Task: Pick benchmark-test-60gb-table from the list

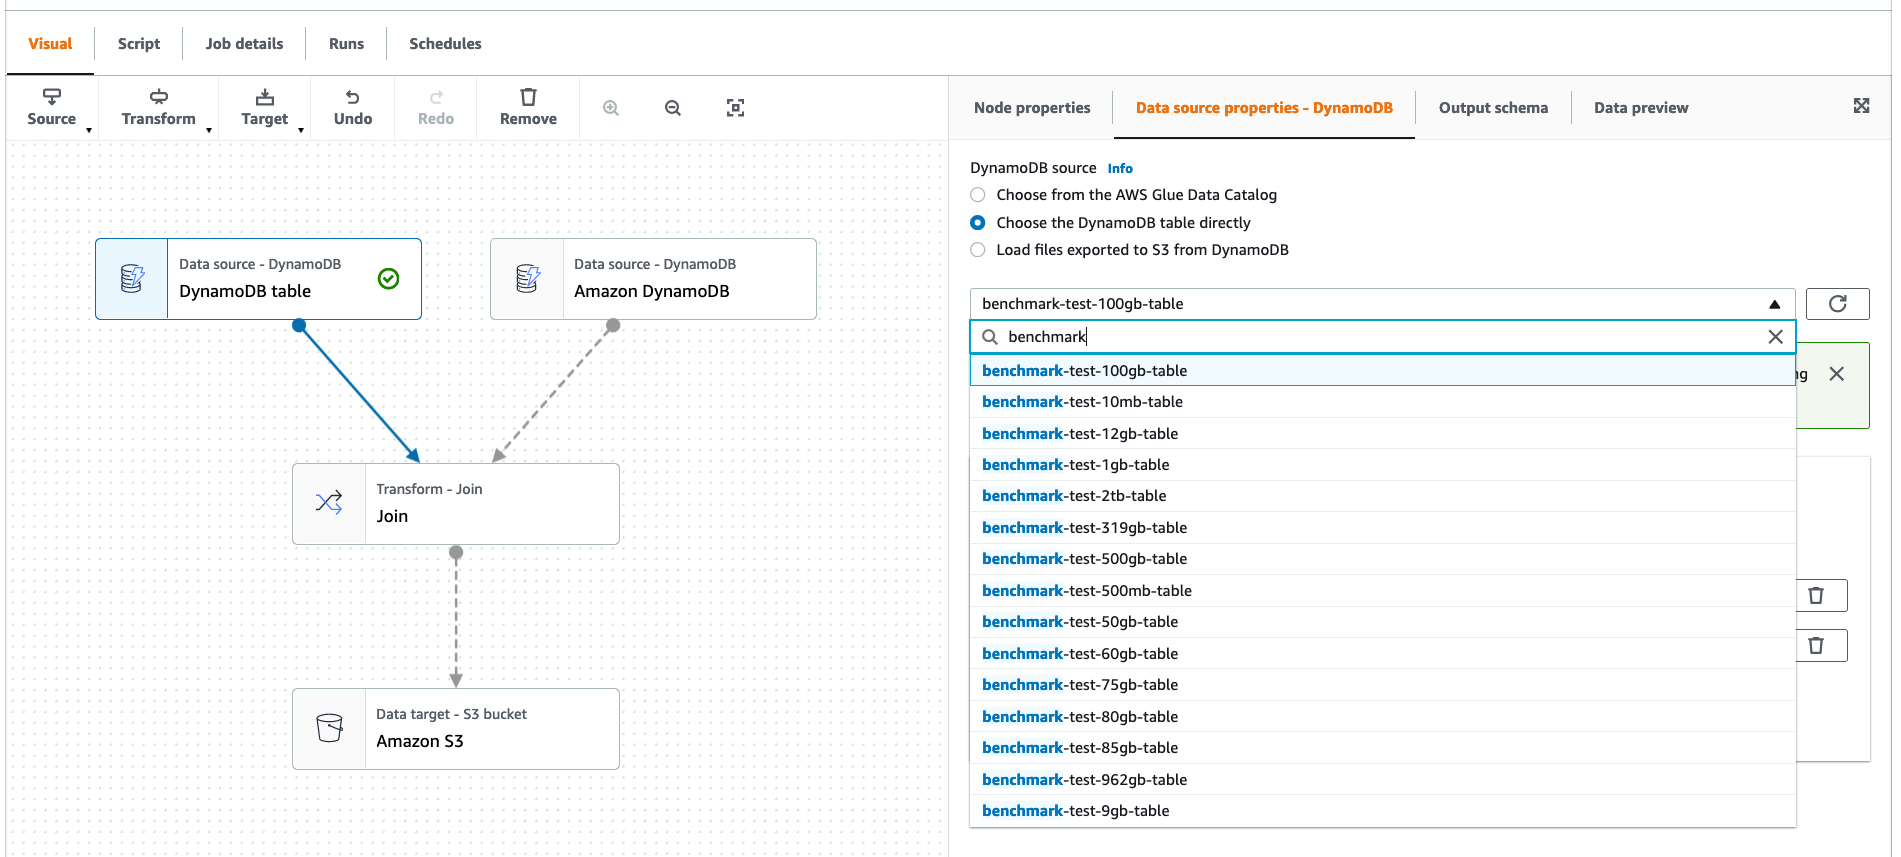Action: click(1383, 654)
